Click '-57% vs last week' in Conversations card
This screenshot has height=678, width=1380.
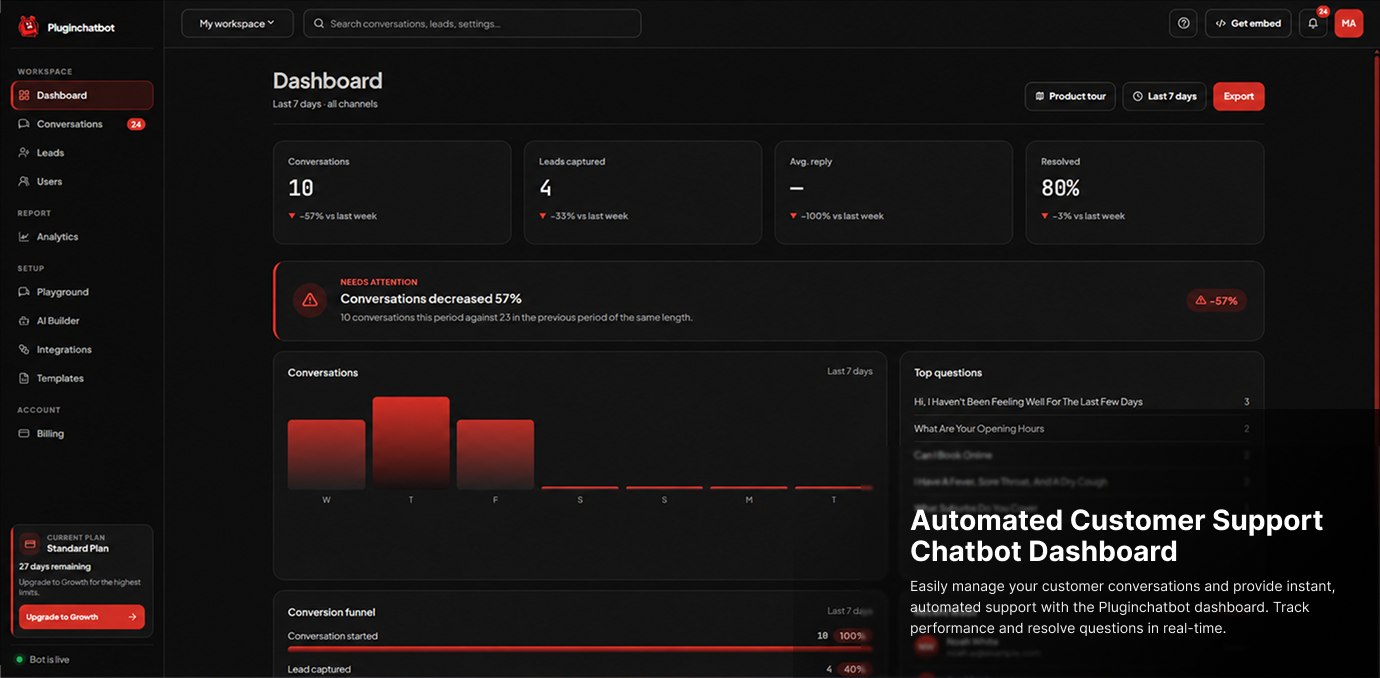(x=338, y=216)
